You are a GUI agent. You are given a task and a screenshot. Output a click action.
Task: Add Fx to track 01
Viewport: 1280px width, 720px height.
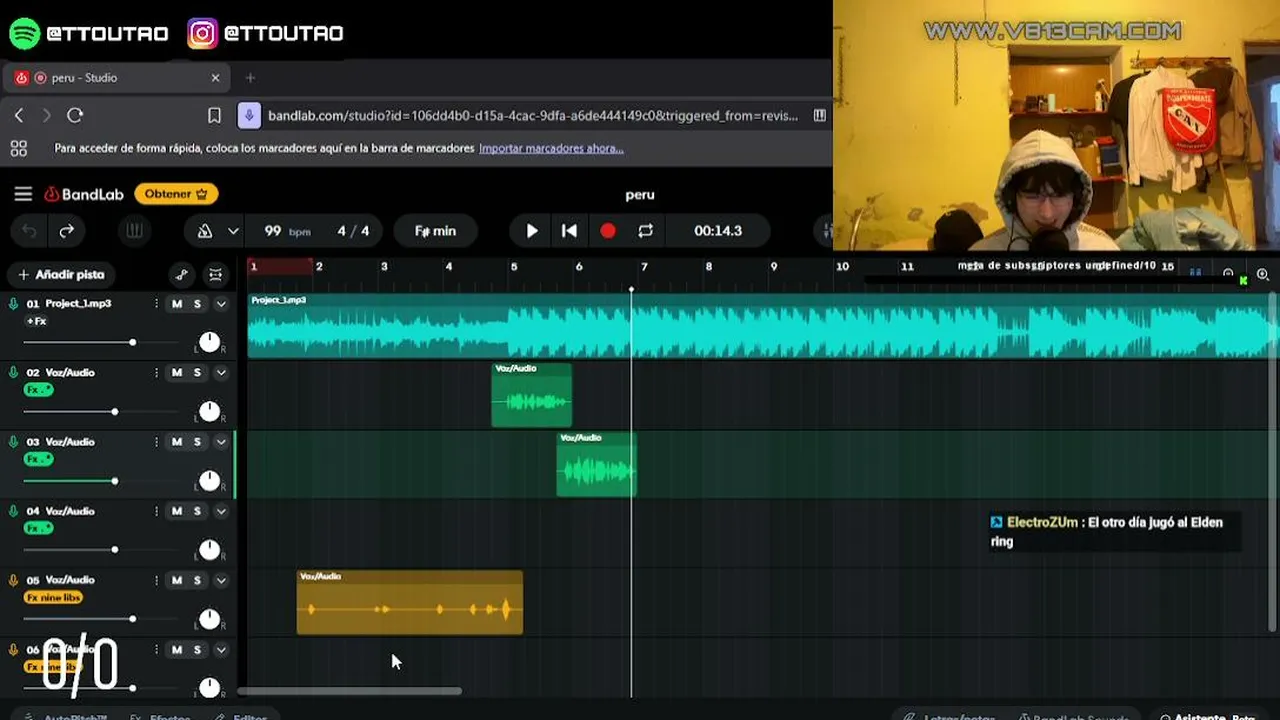(36, 321)
